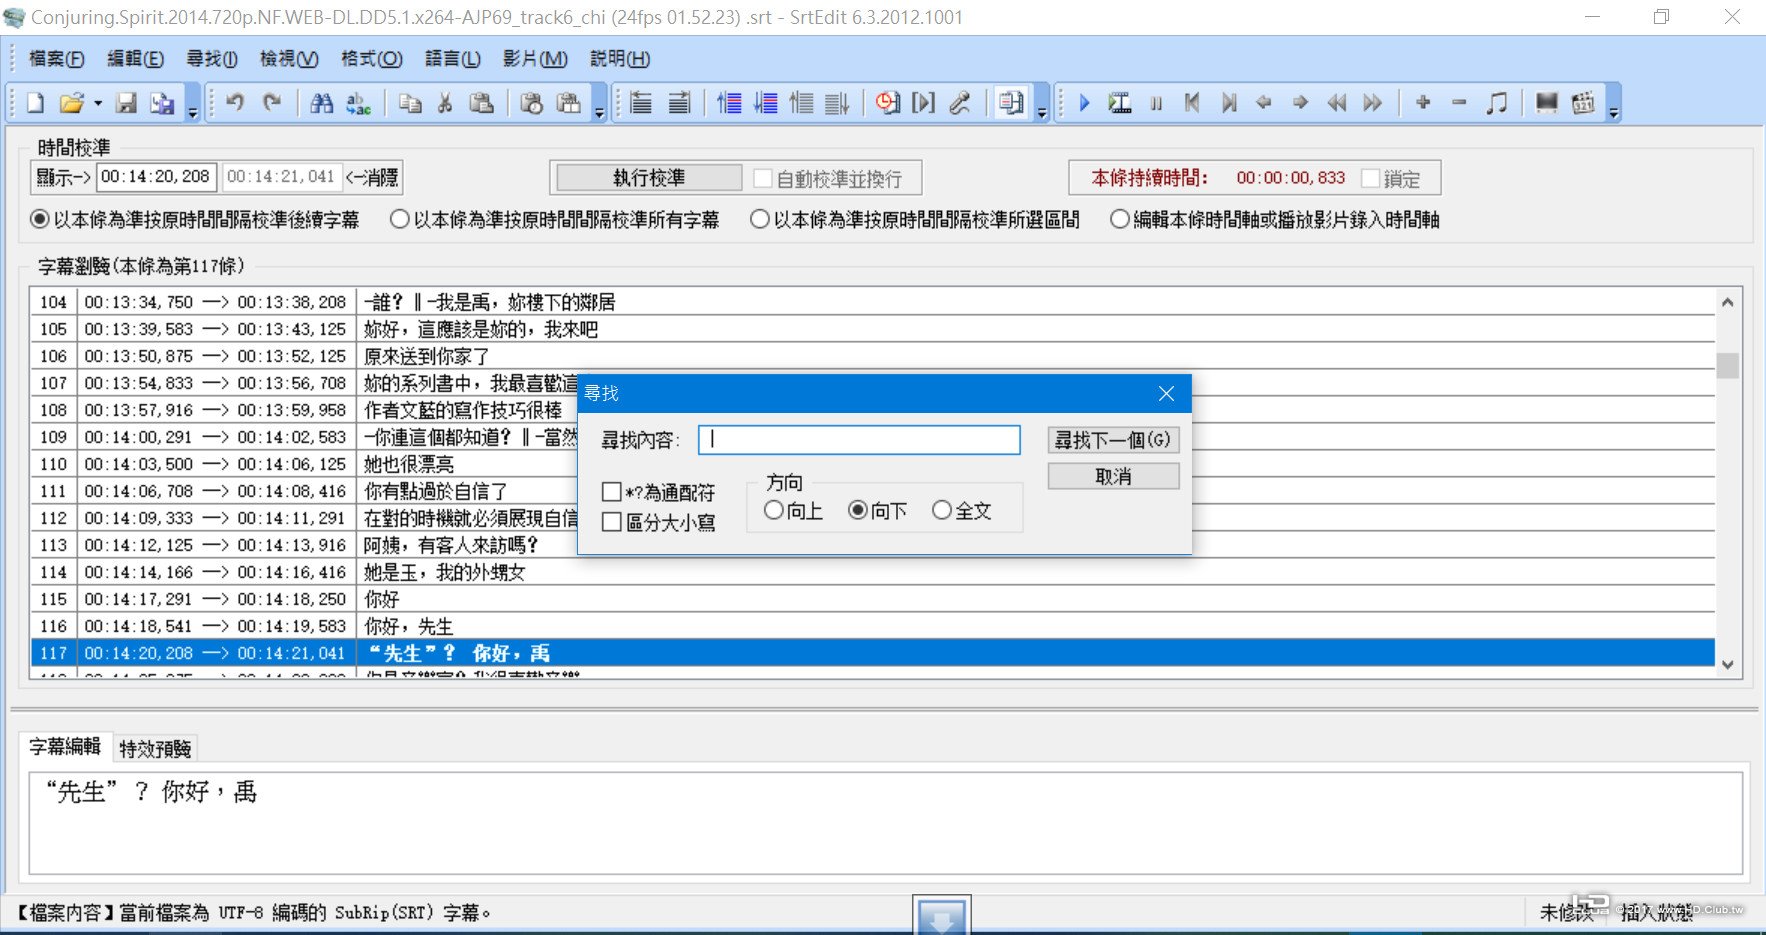Click 取消 to cancel the find dialog
This screenshot has width=1766, height=935.
1113,477
